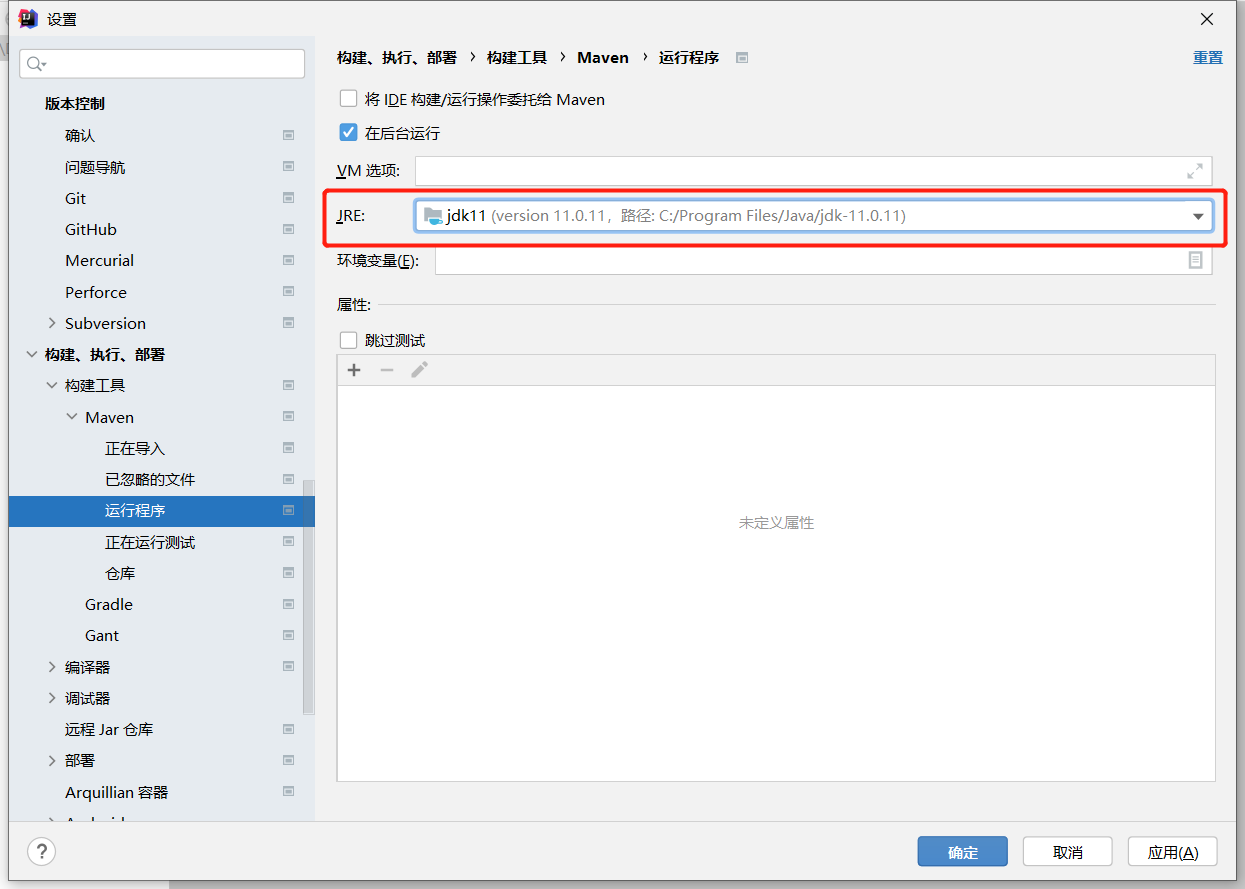This screenshot has width=1245, height=889.
Task: Click the 重置 link
Action: coord(1208,58)
